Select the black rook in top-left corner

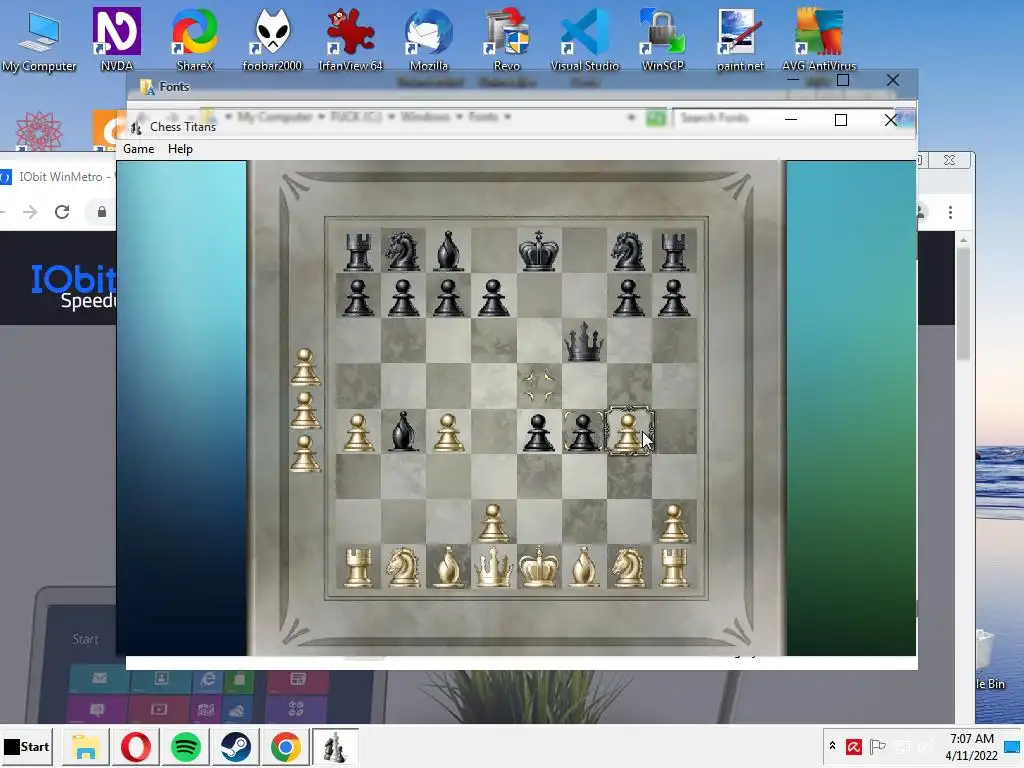tap(358, 252)
